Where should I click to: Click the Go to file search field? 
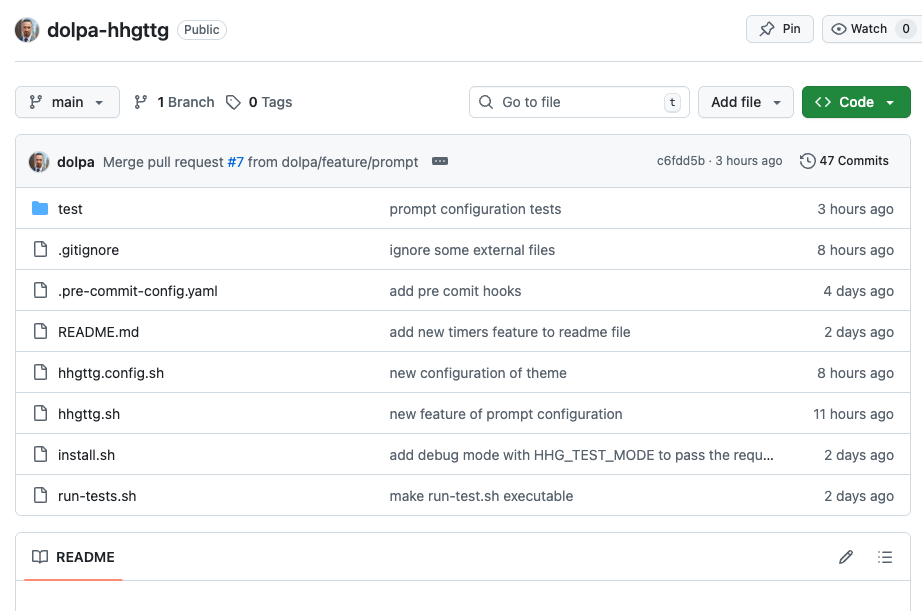(x=578, y=102)
